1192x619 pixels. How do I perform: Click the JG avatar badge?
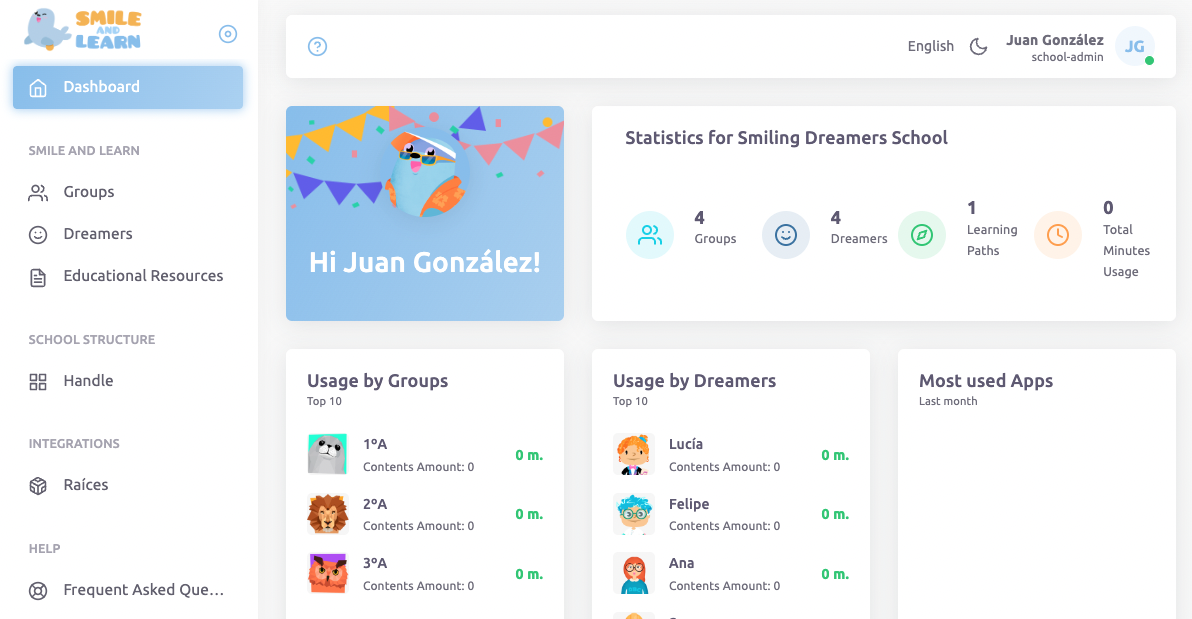tap(1134, 46)
